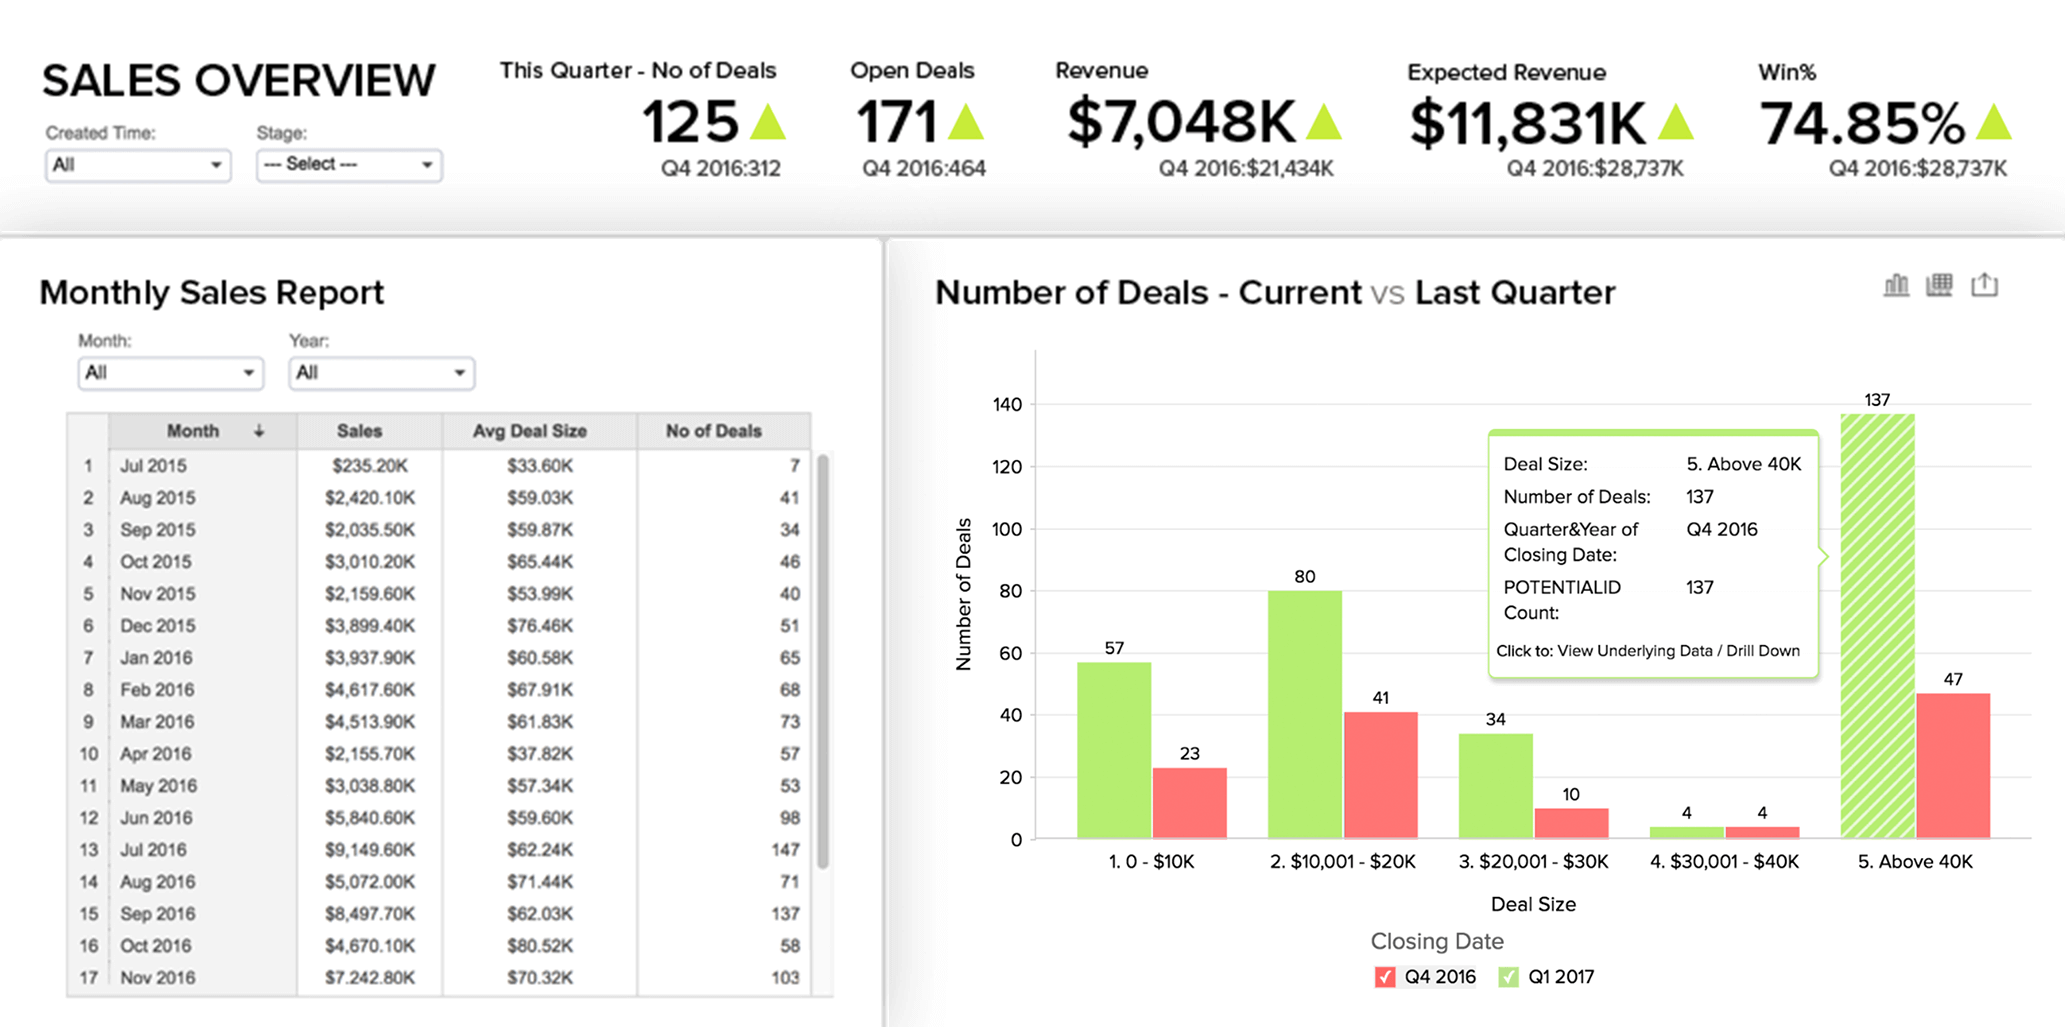Switch the deals chart to bar view
This screenshot has width=2065, height=1027.
click(x=1896, y=285)
